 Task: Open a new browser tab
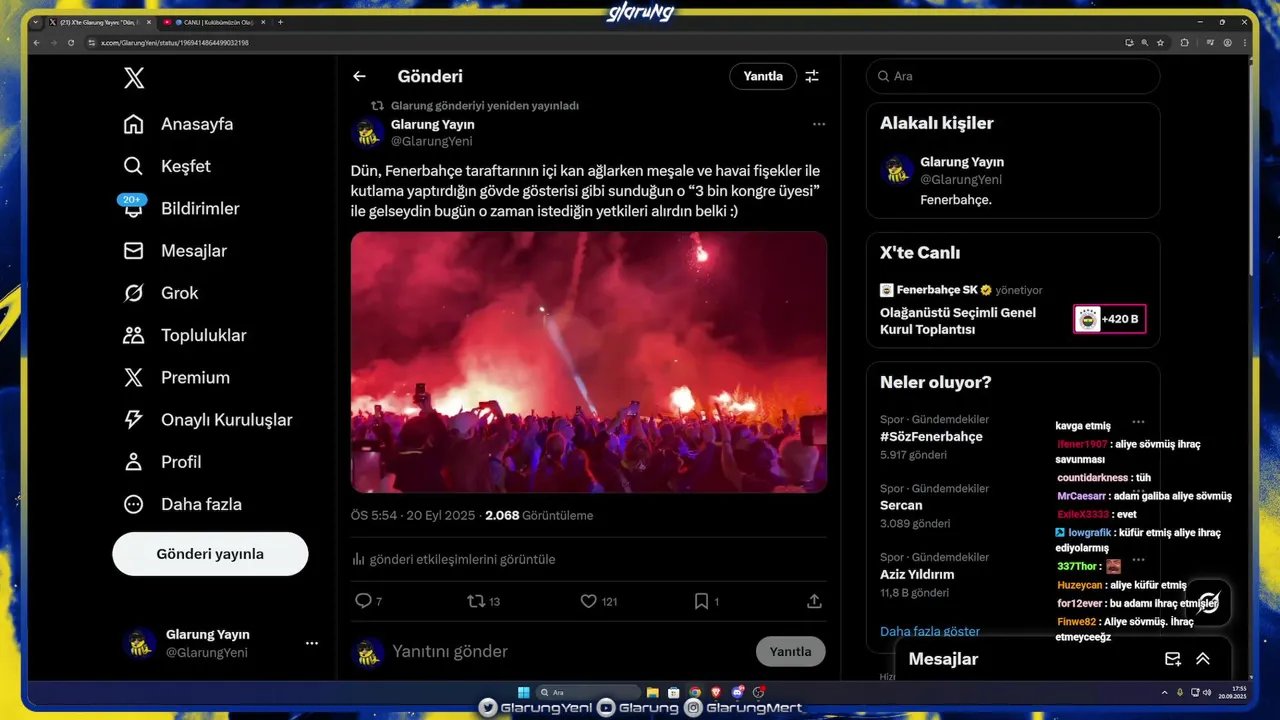[280, 22]
